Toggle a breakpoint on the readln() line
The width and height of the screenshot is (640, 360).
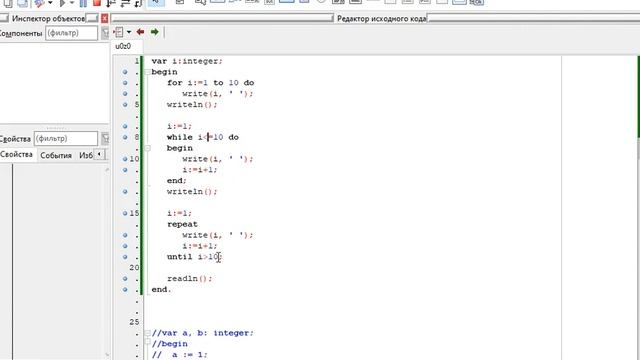point(125,278)
